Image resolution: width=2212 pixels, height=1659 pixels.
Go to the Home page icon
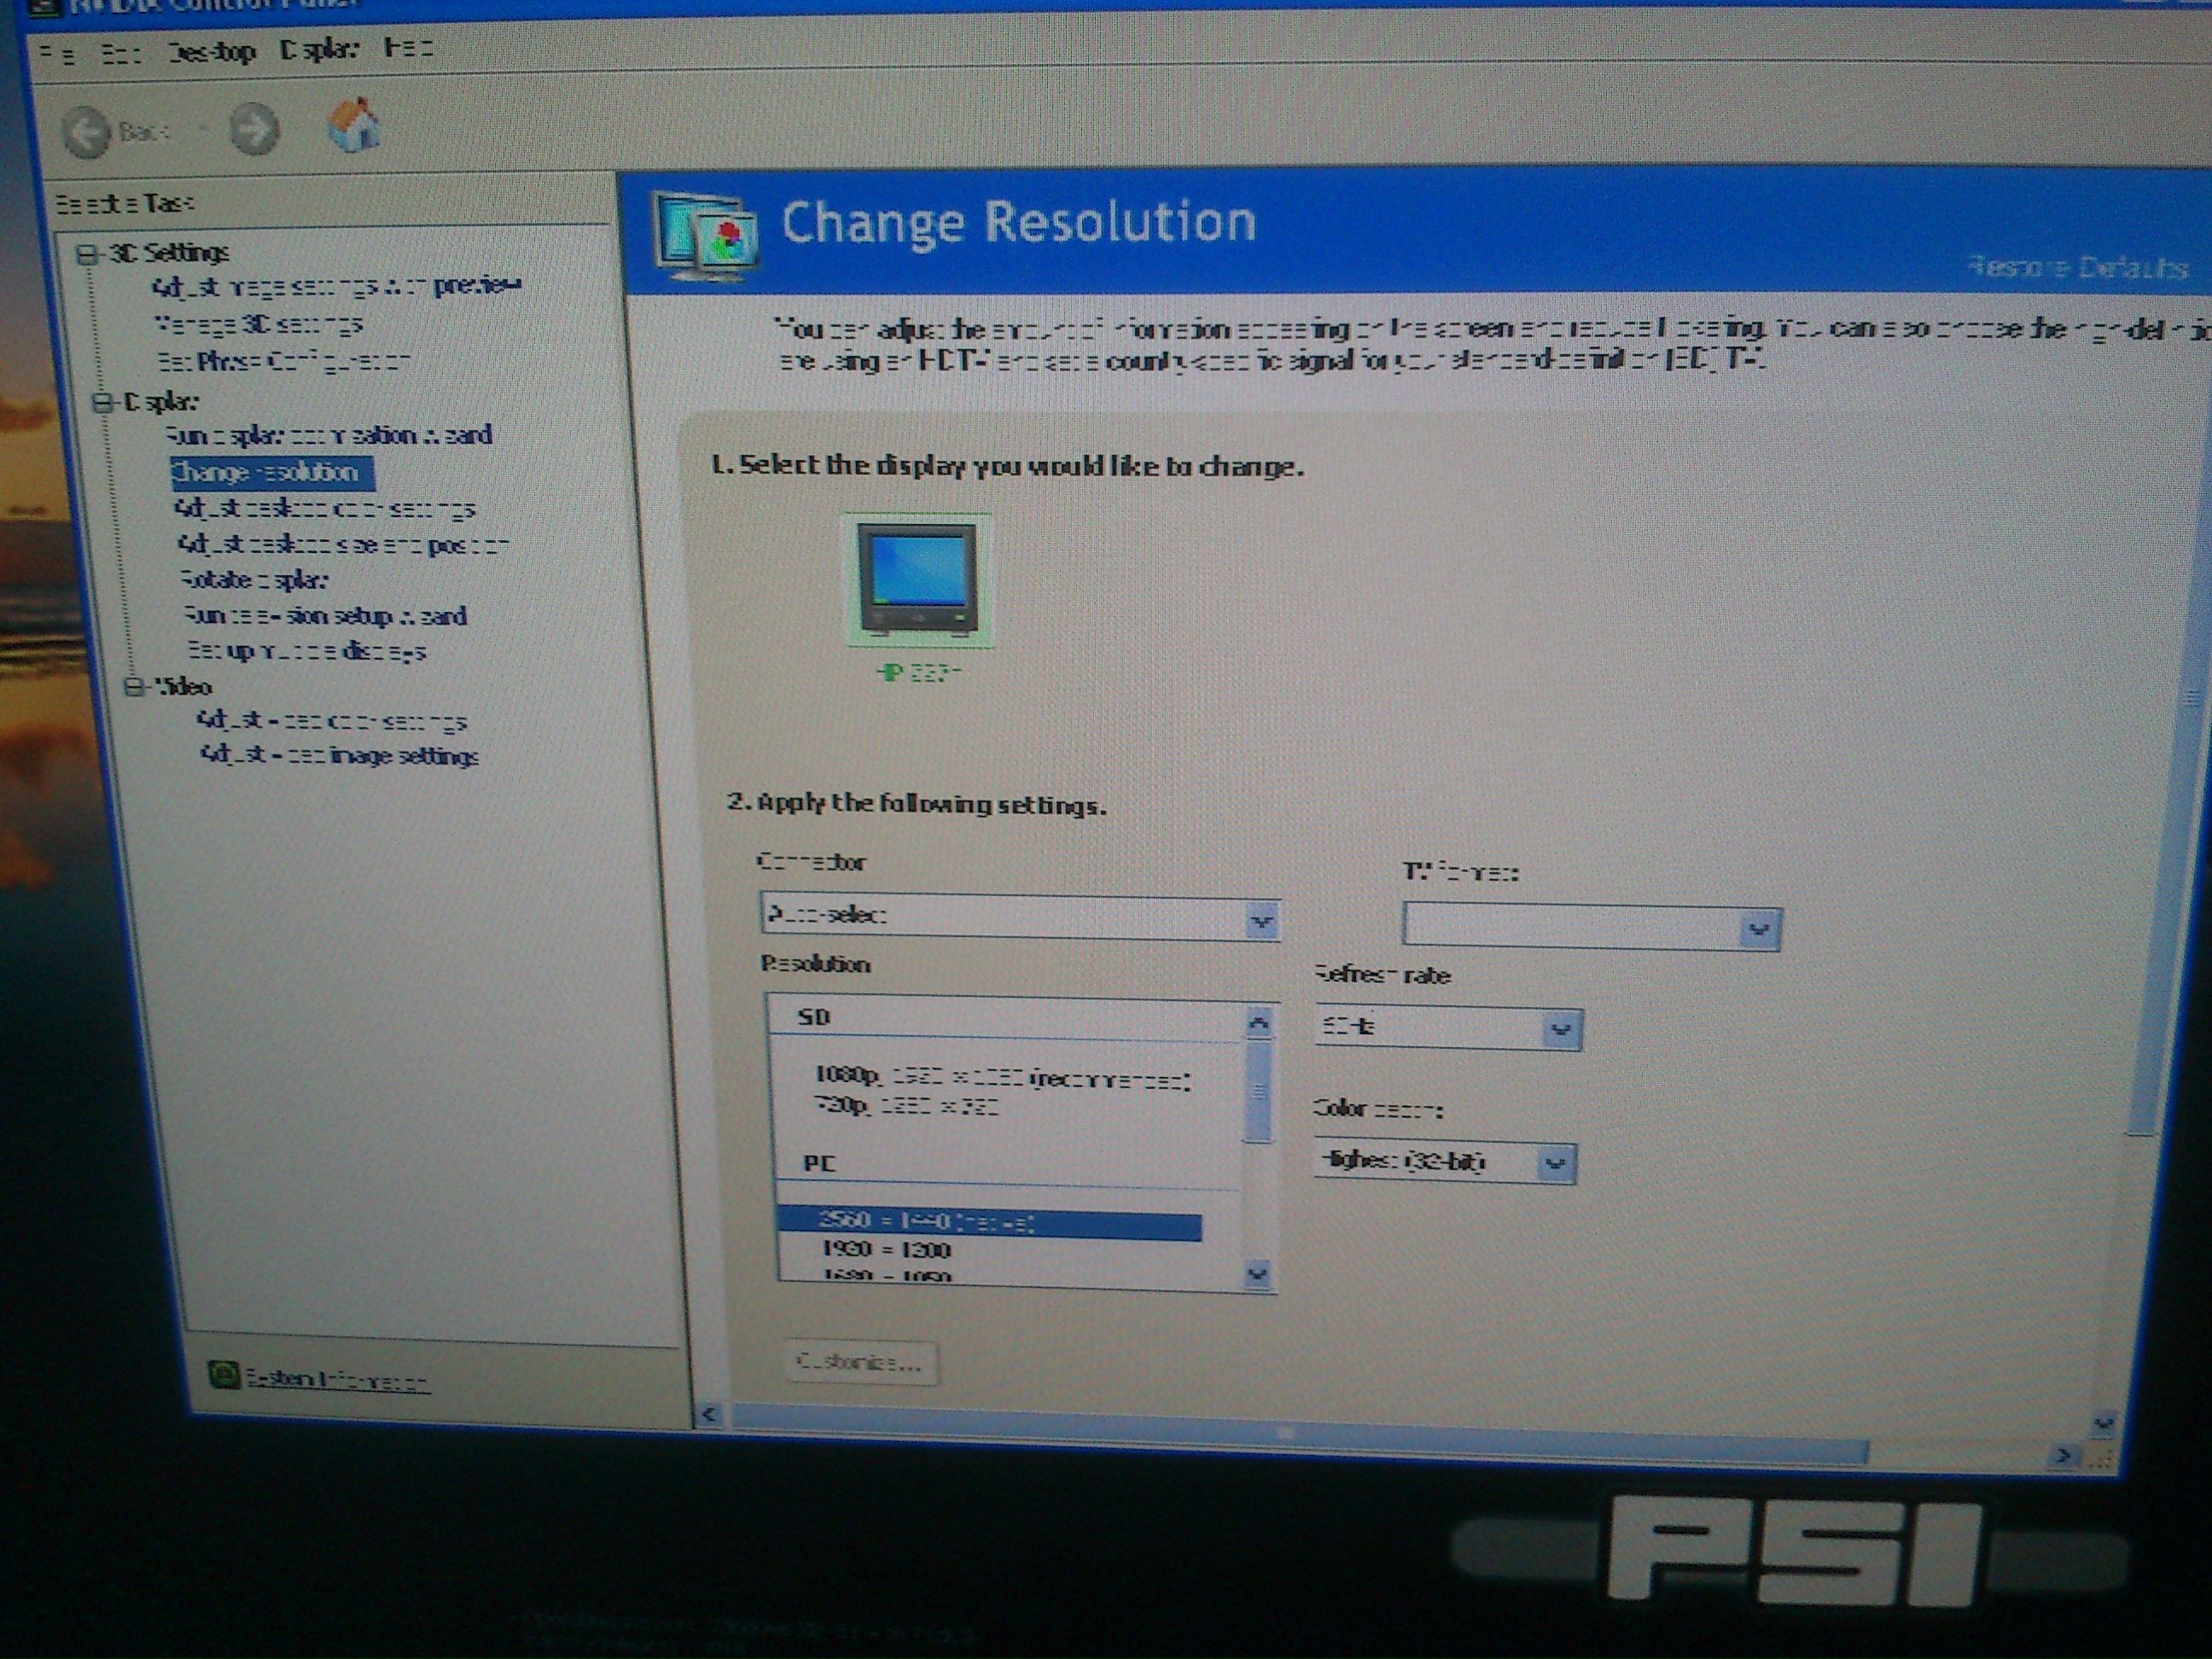pyautogui.click(x=354, y=126)
